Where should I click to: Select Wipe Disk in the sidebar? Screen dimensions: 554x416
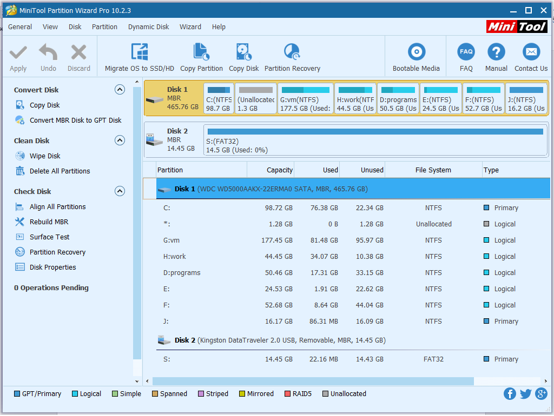pos(45,156)
